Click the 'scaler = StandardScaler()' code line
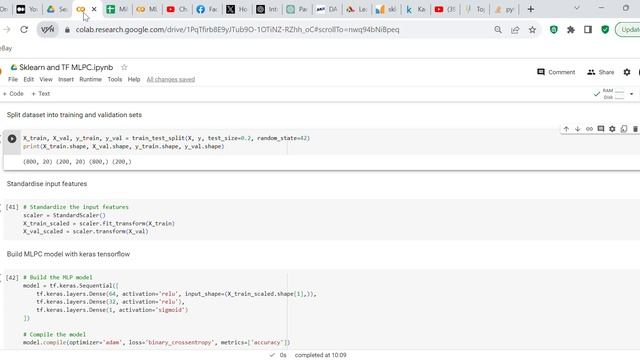The image size is (640, 360). [64, 215]
